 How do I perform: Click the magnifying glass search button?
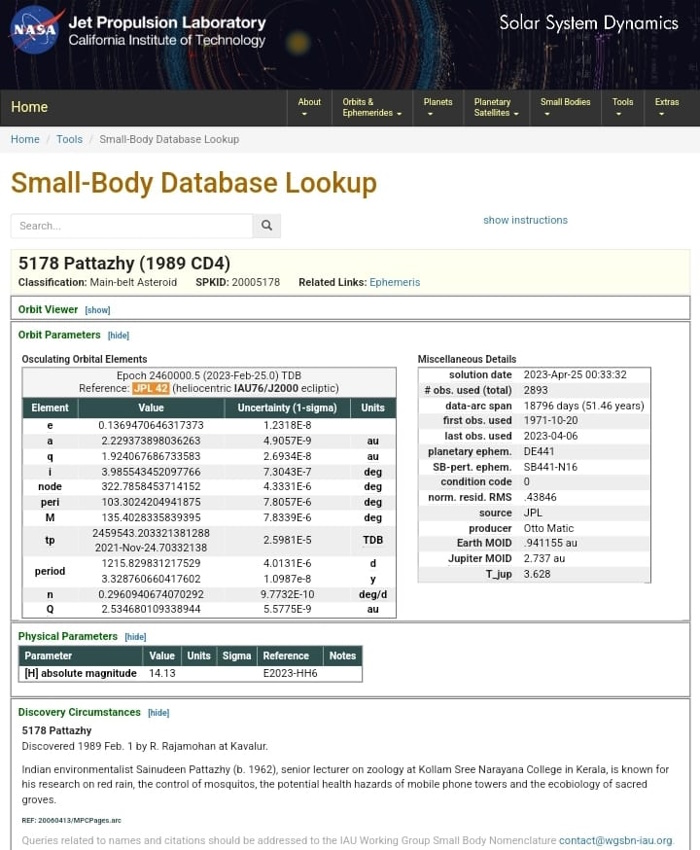266,226
